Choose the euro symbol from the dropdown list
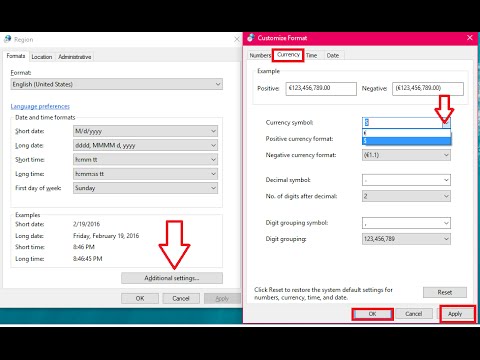Viewport: 480px width, 360px height. (406, 133)
